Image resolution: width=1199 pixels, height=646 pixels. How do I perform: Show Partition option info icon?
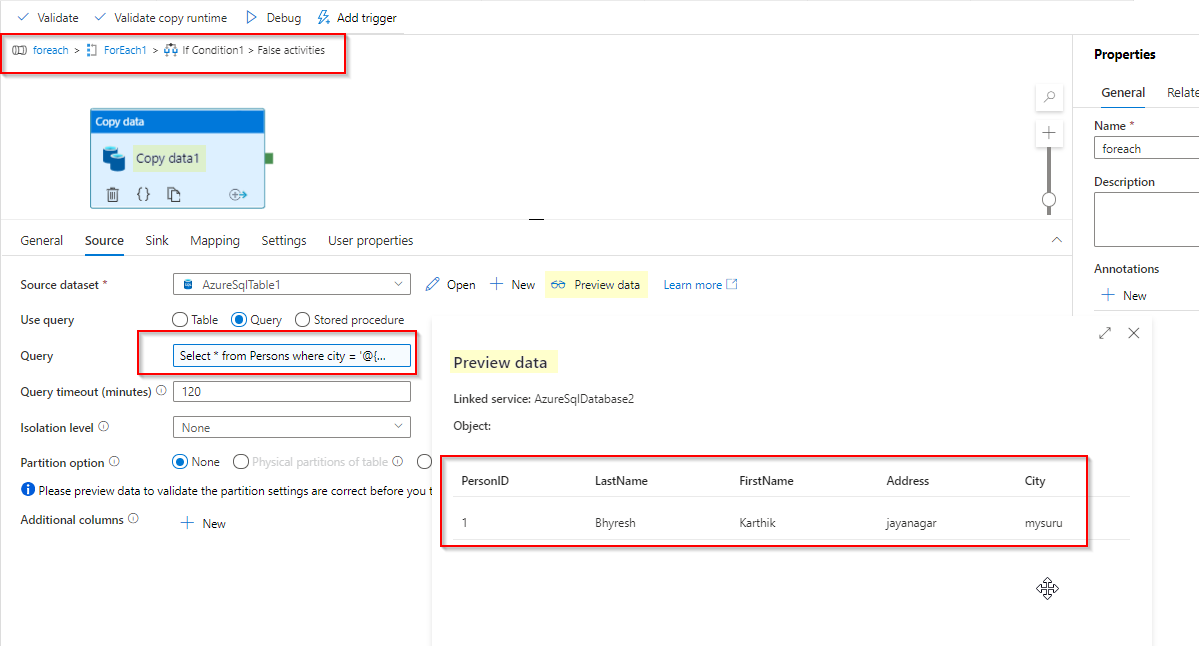coord(115,462)
